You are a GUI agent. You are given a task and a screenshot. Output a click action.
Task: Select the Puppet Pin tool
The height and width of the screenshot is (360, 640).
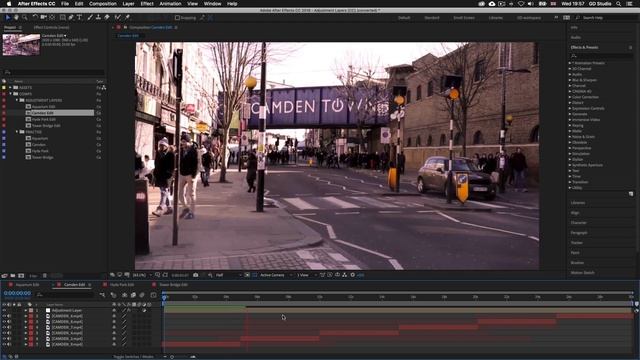pos(127,18)
